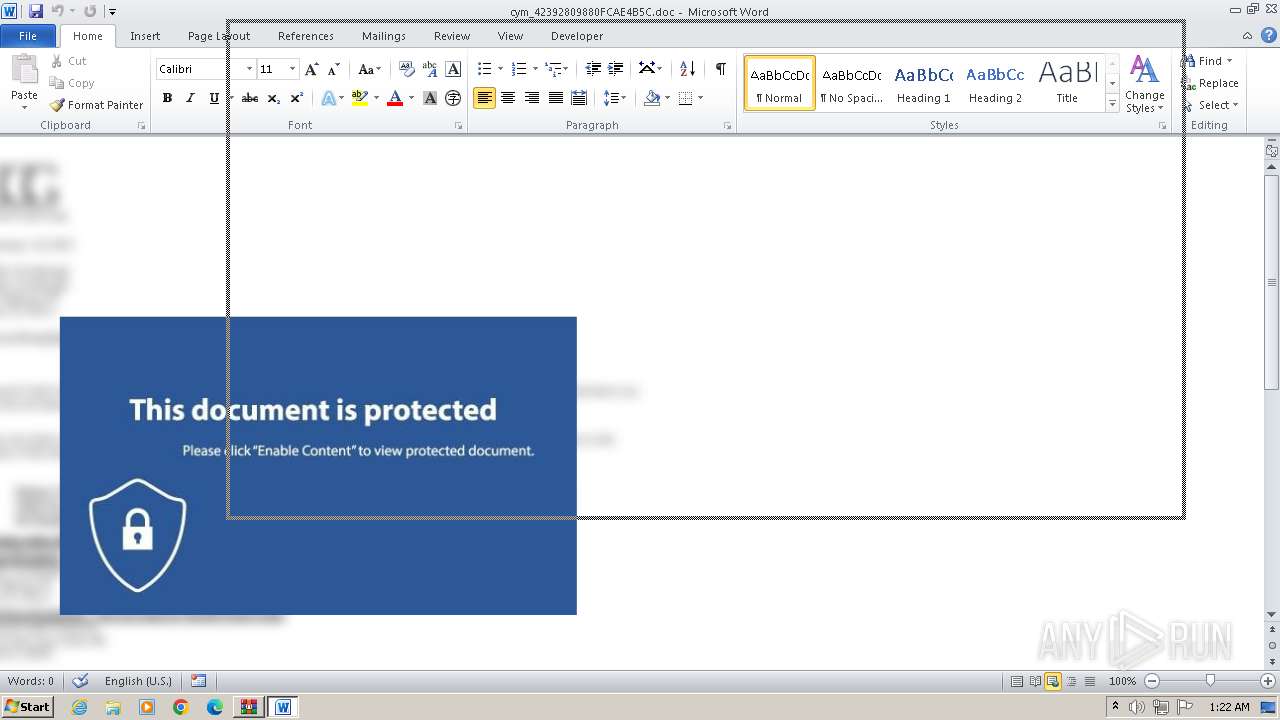Pick text highlight color button

coord(360,98)
